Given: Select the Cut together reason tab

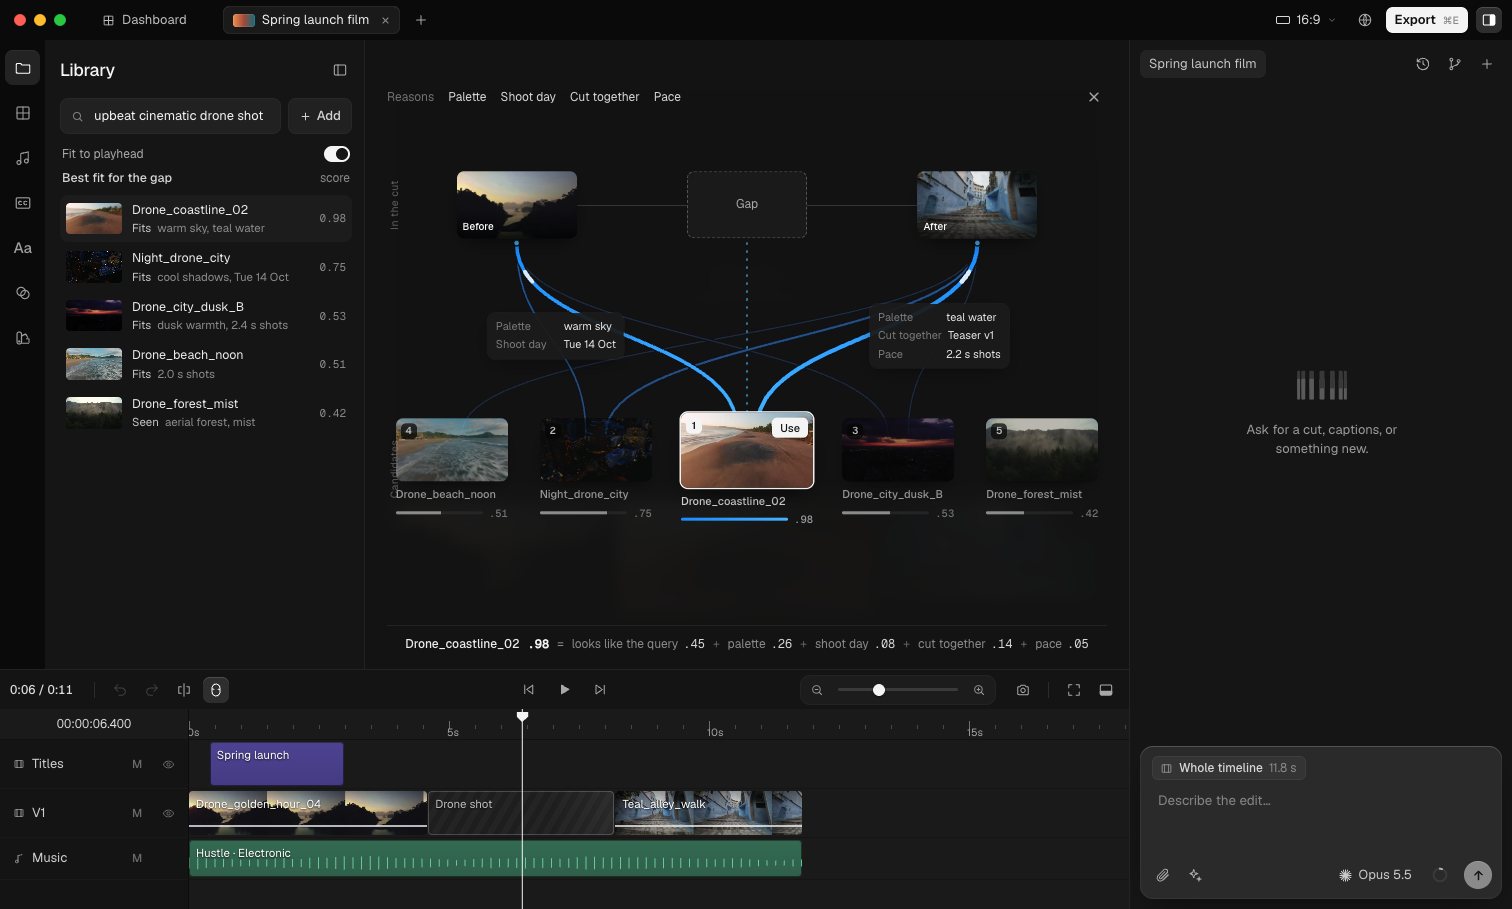Looking at the screenshot, I should point(604,97).
